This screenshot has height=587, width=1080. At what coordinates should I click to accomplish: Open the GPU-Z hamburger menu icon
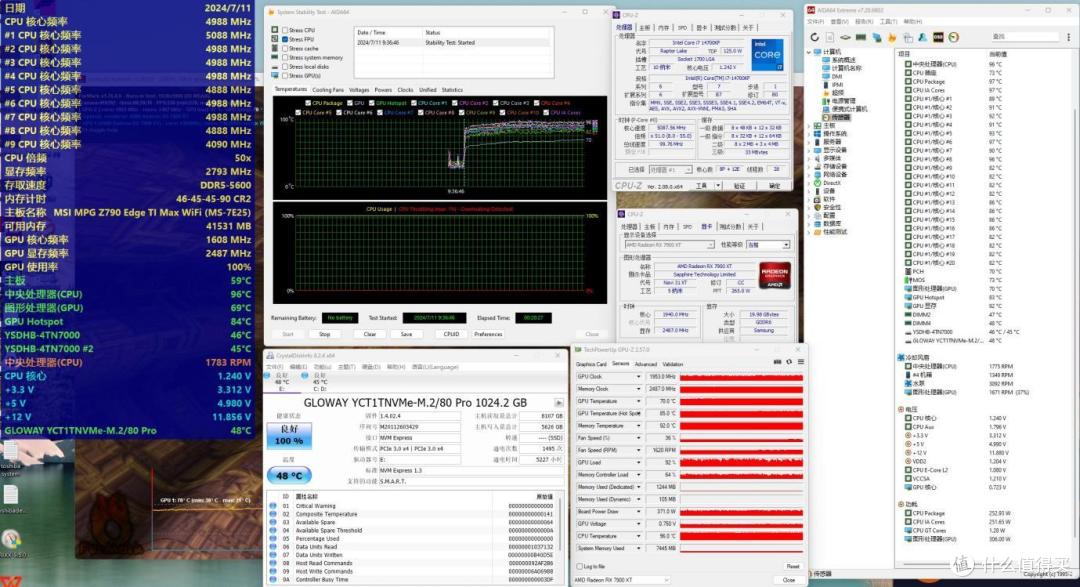800,362
